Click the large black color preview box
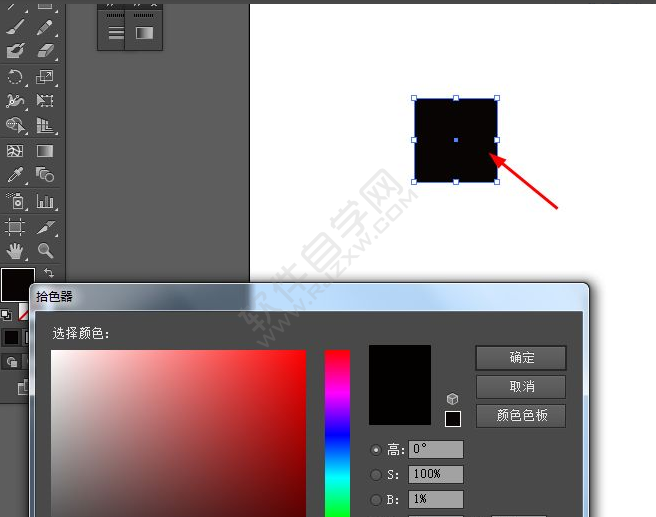The image size is (656, 517). coord(400,385)
